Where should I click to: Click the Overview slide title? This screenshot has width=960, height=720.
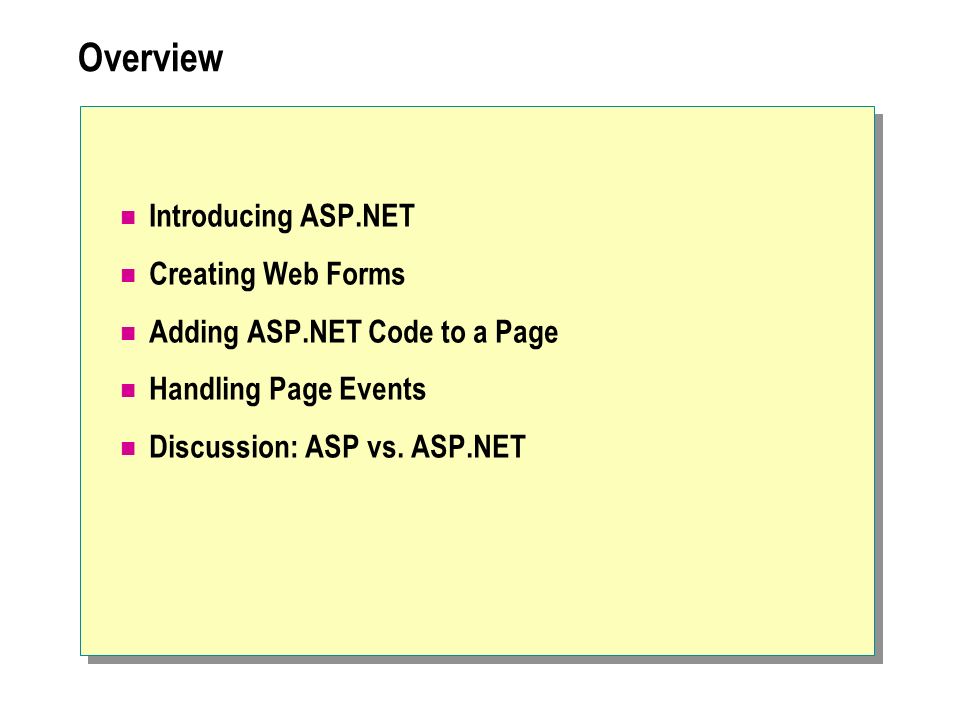151,58
